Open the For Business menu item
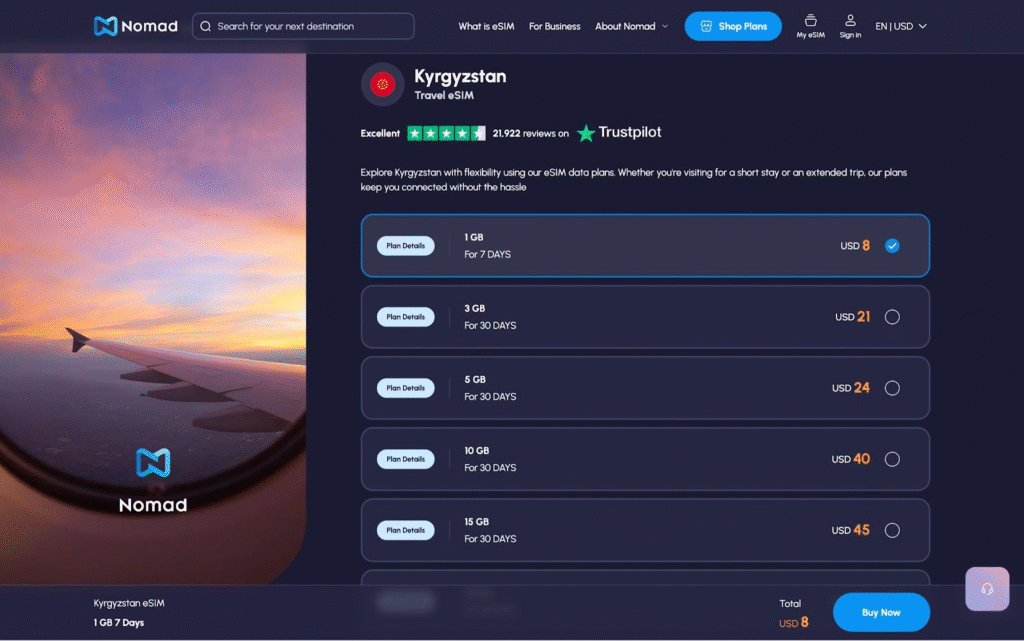 (x=554, y=26)
